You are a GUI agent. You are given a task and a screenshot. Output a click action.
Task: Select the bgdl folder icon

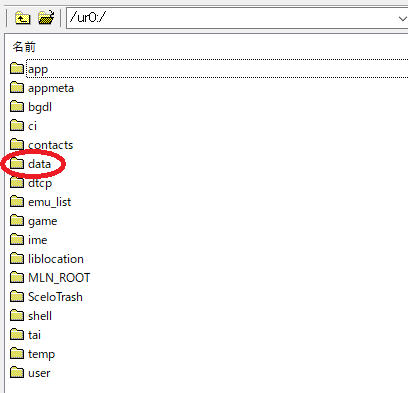(x=17, y=106)
